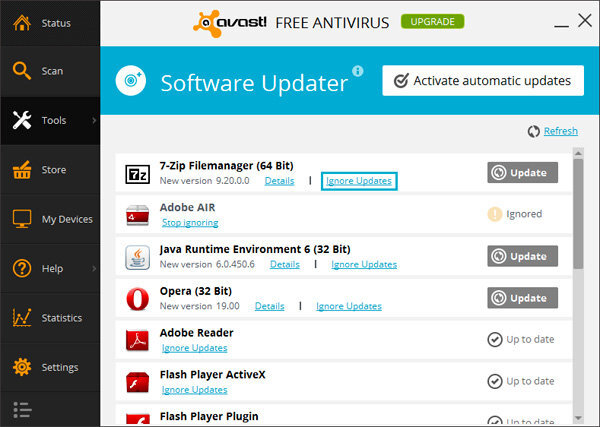This screenshot has height=427, width=600.
Task: Open the Statistics menu item
Action: pos(50,318)
